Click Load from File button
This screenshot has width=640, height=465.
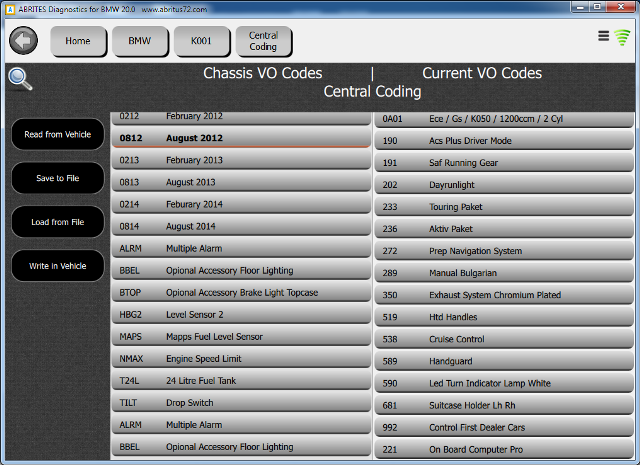tap(58, 222)
